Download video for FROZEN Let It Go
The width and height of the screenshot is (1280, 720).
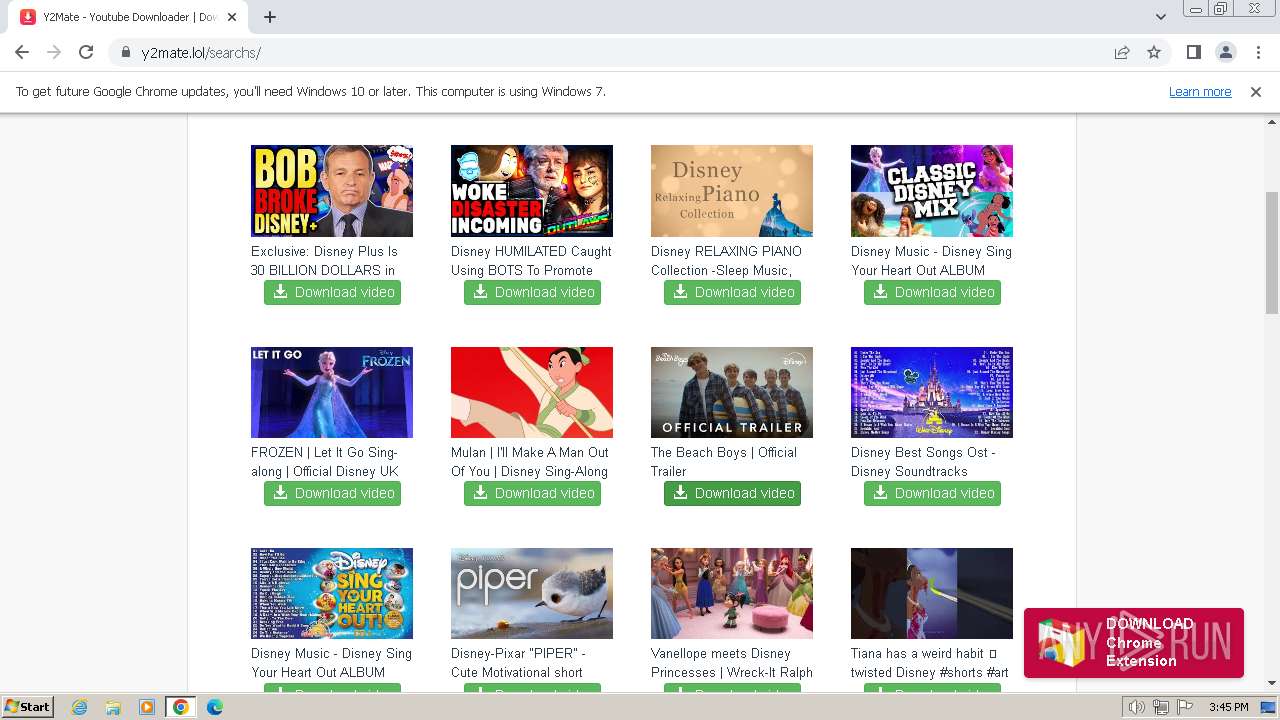[332, 493]
